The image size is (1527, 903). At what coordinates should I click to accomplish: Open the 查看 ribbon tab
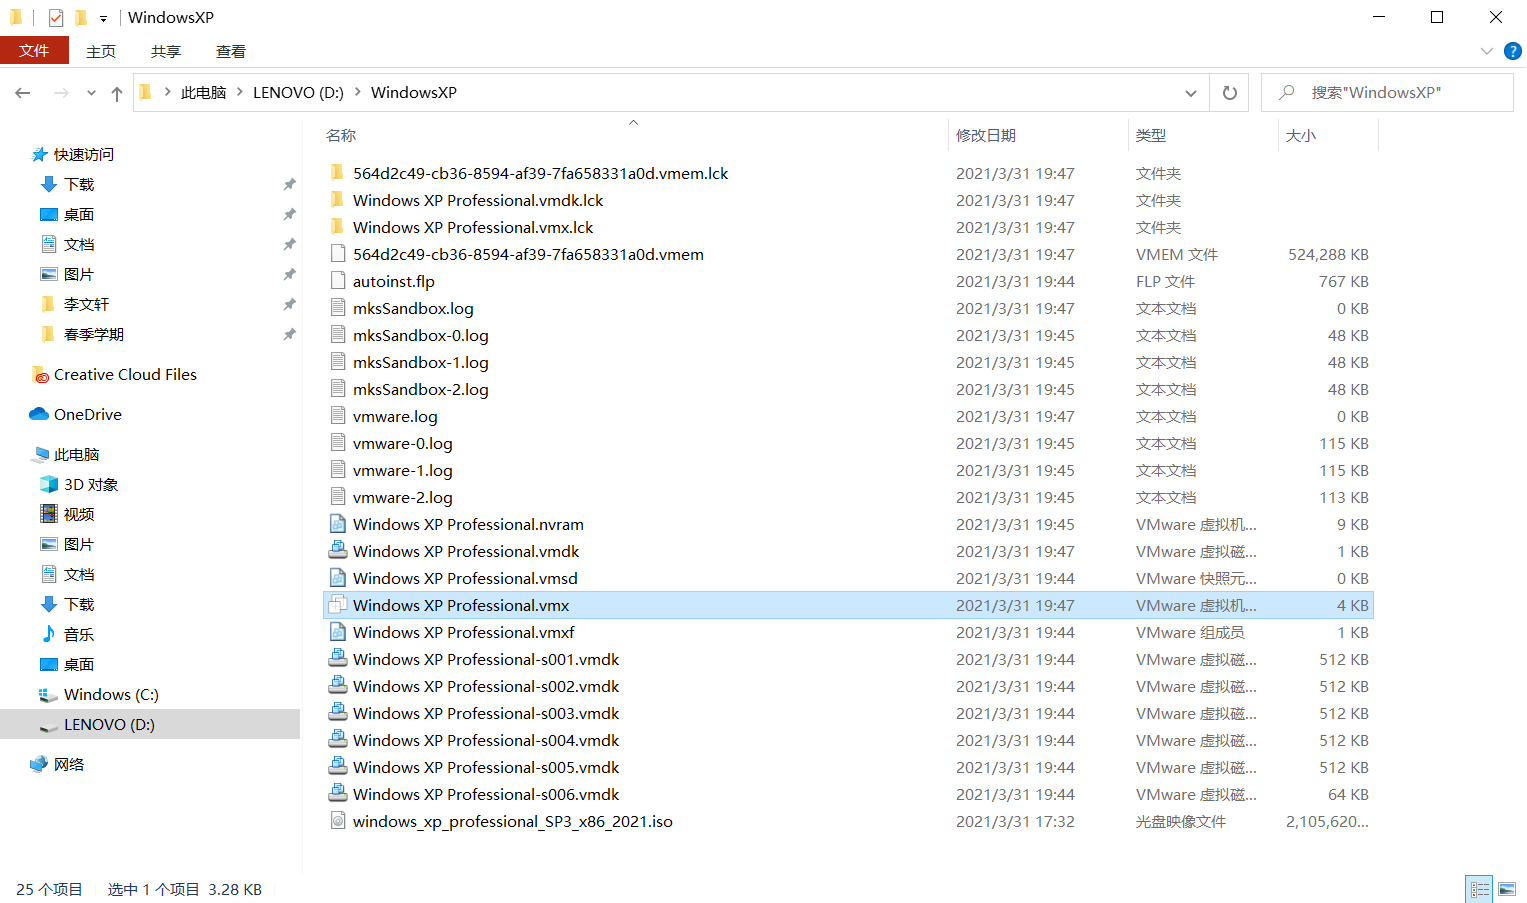point(231,51)
